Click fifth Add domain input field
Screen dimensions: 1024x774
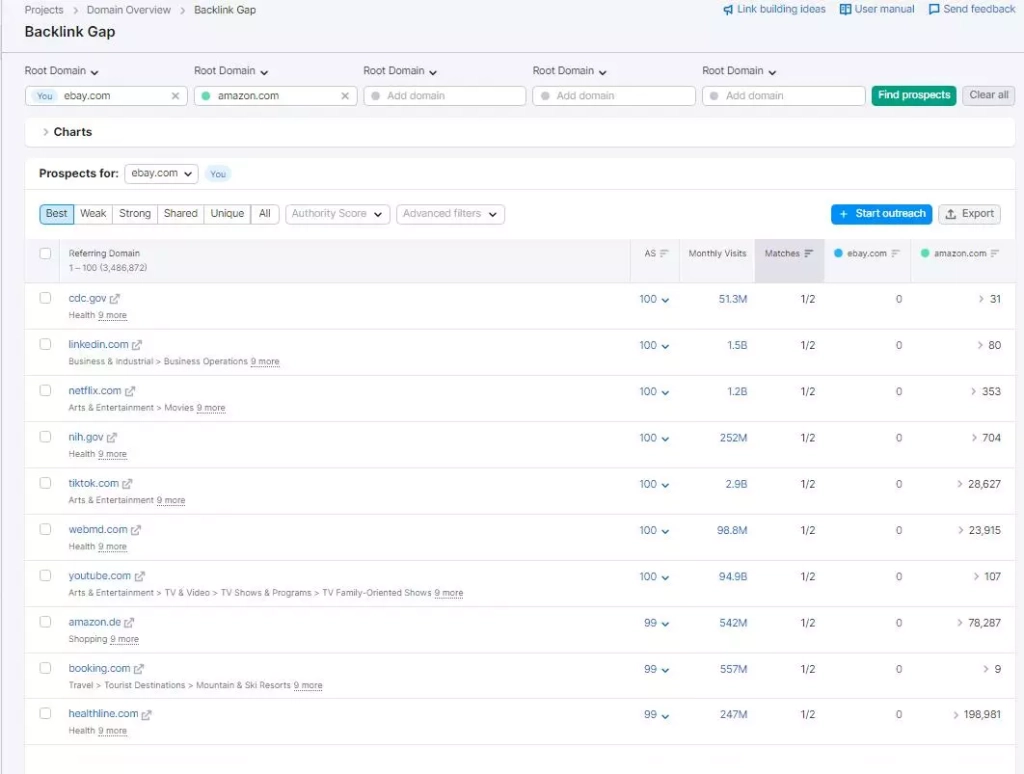[x=784, y=96]
